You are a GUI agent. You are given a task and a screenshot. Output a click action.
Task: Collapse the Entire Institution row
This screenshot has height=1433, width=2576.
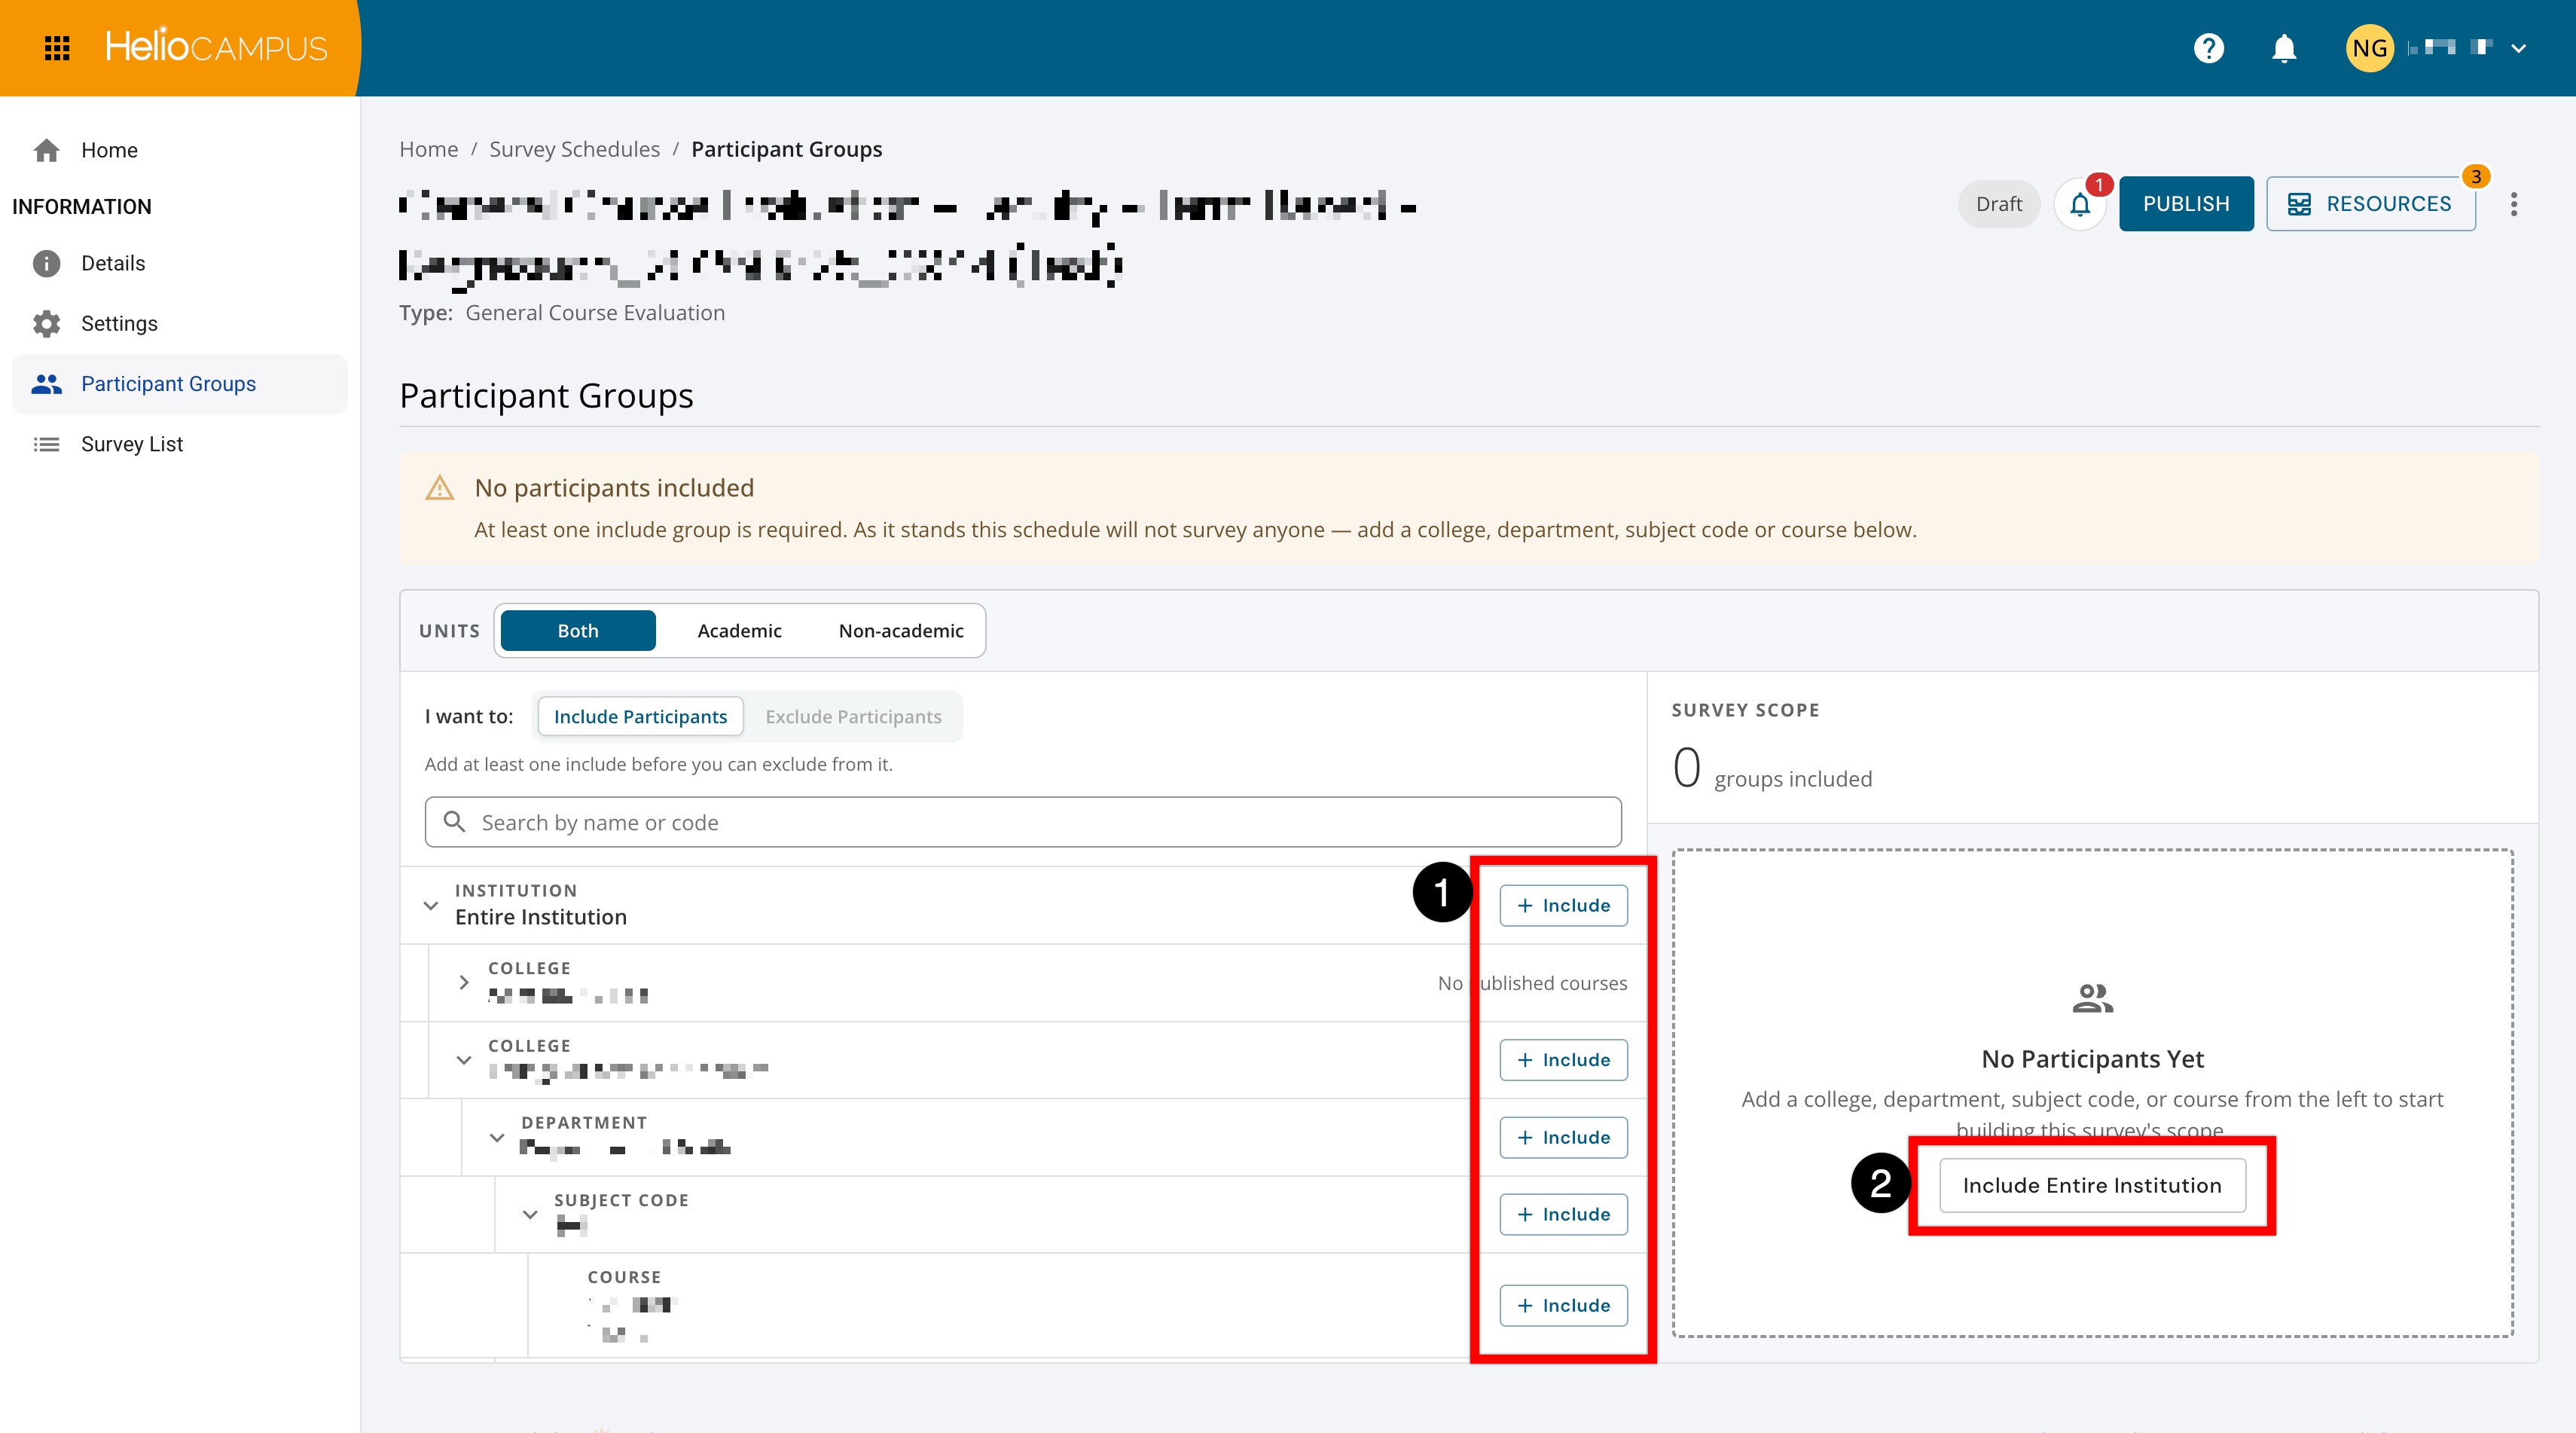coord(431,905)
